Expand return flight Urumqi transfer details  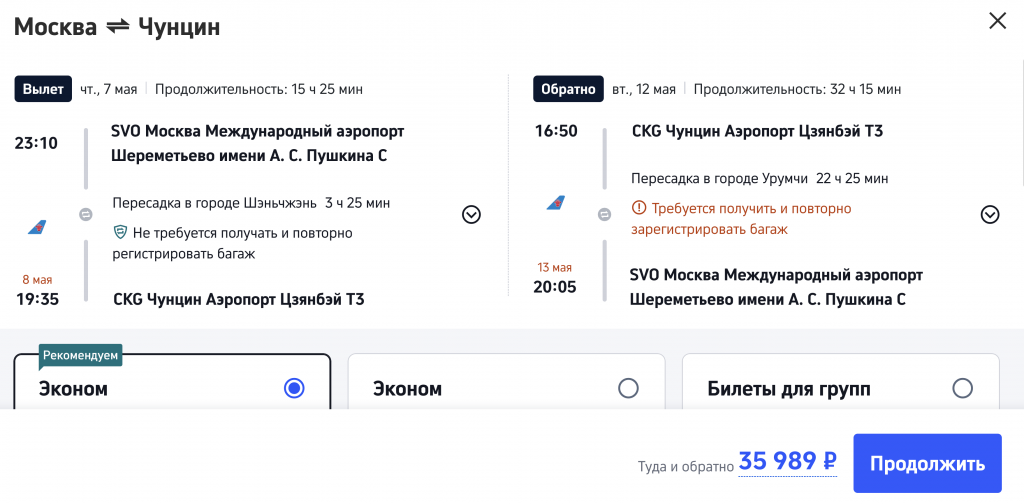point(990,214)
